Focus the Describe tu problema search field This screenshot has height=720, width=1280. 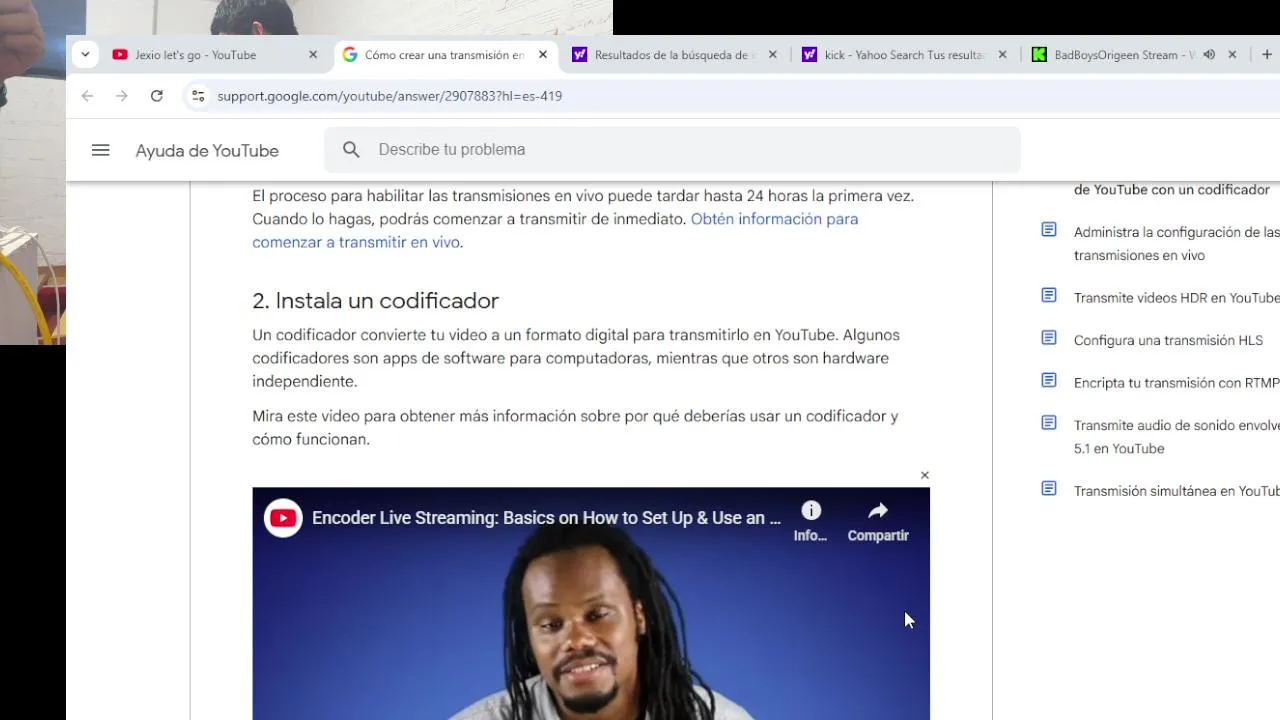tap(672, 150)
